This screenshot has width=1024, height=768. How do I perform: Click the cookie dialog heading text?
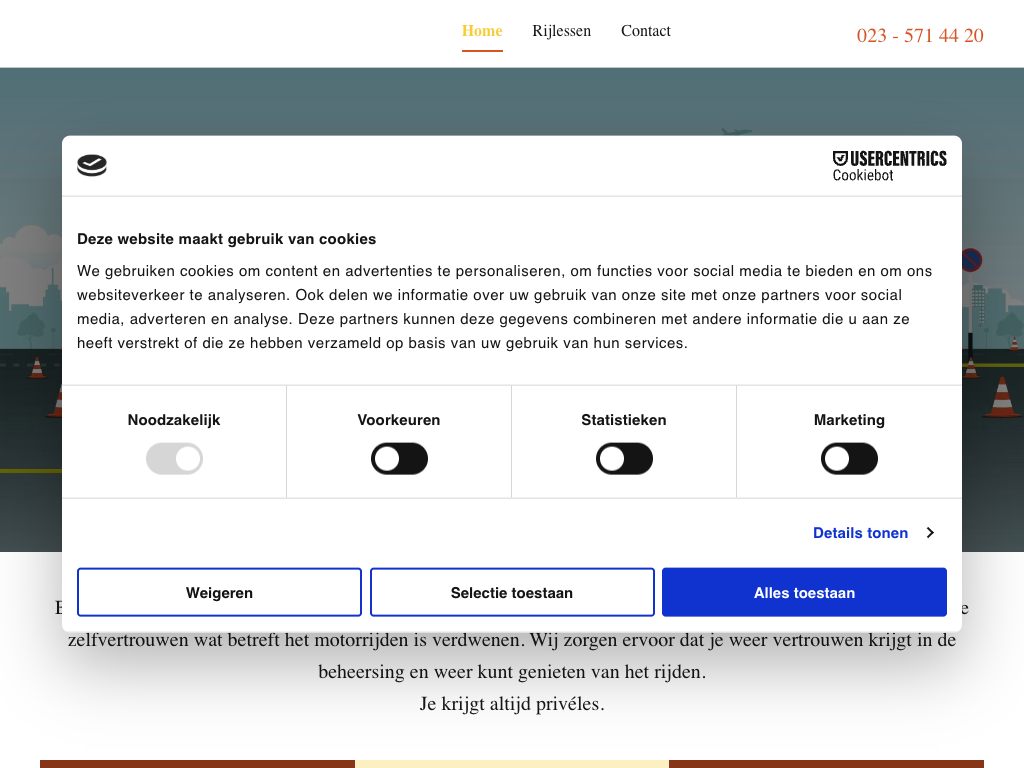click(x=227, y=239)
